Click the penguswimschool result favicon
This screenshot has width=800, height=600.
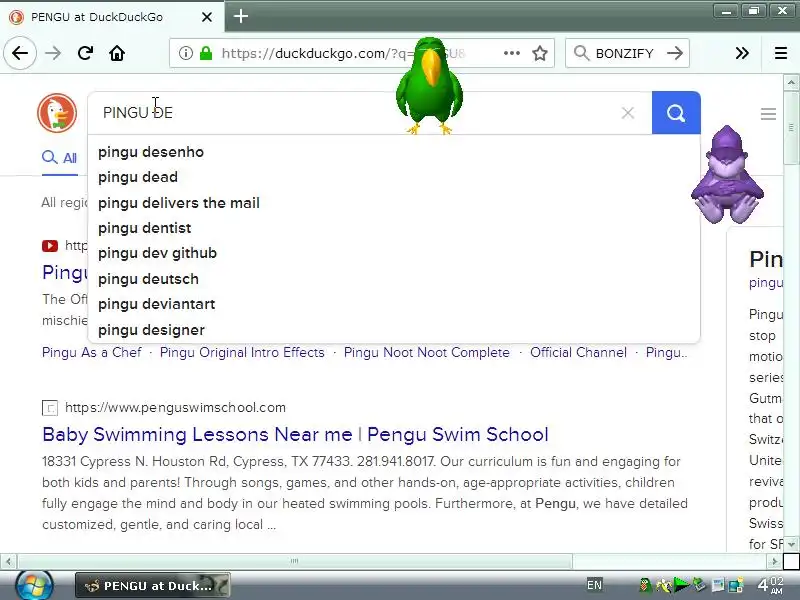(50, 408)
